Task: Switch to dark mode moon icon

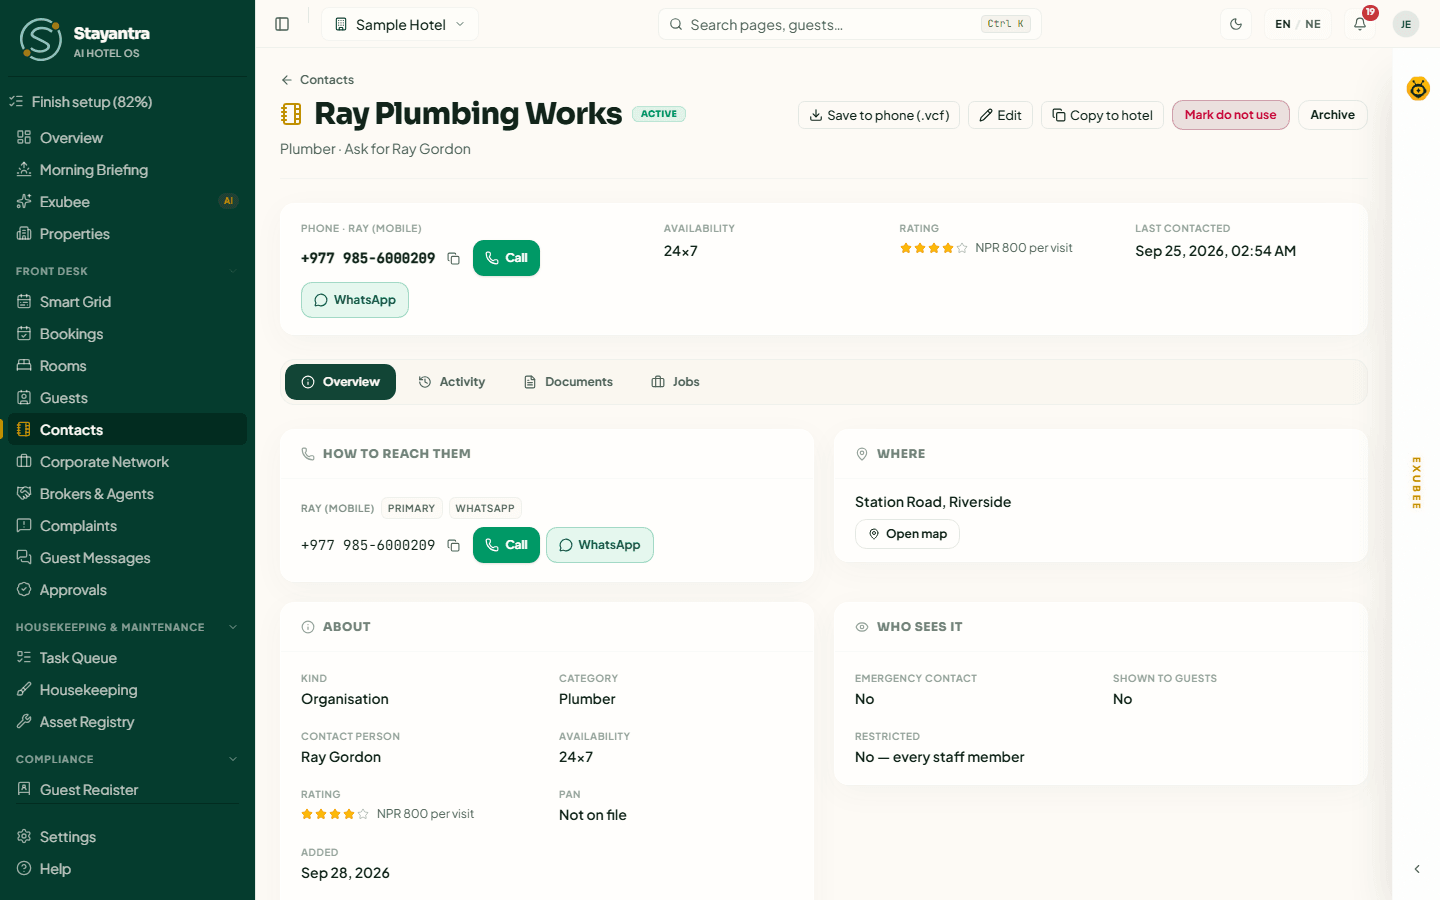Action: (x=1236, y=24)
